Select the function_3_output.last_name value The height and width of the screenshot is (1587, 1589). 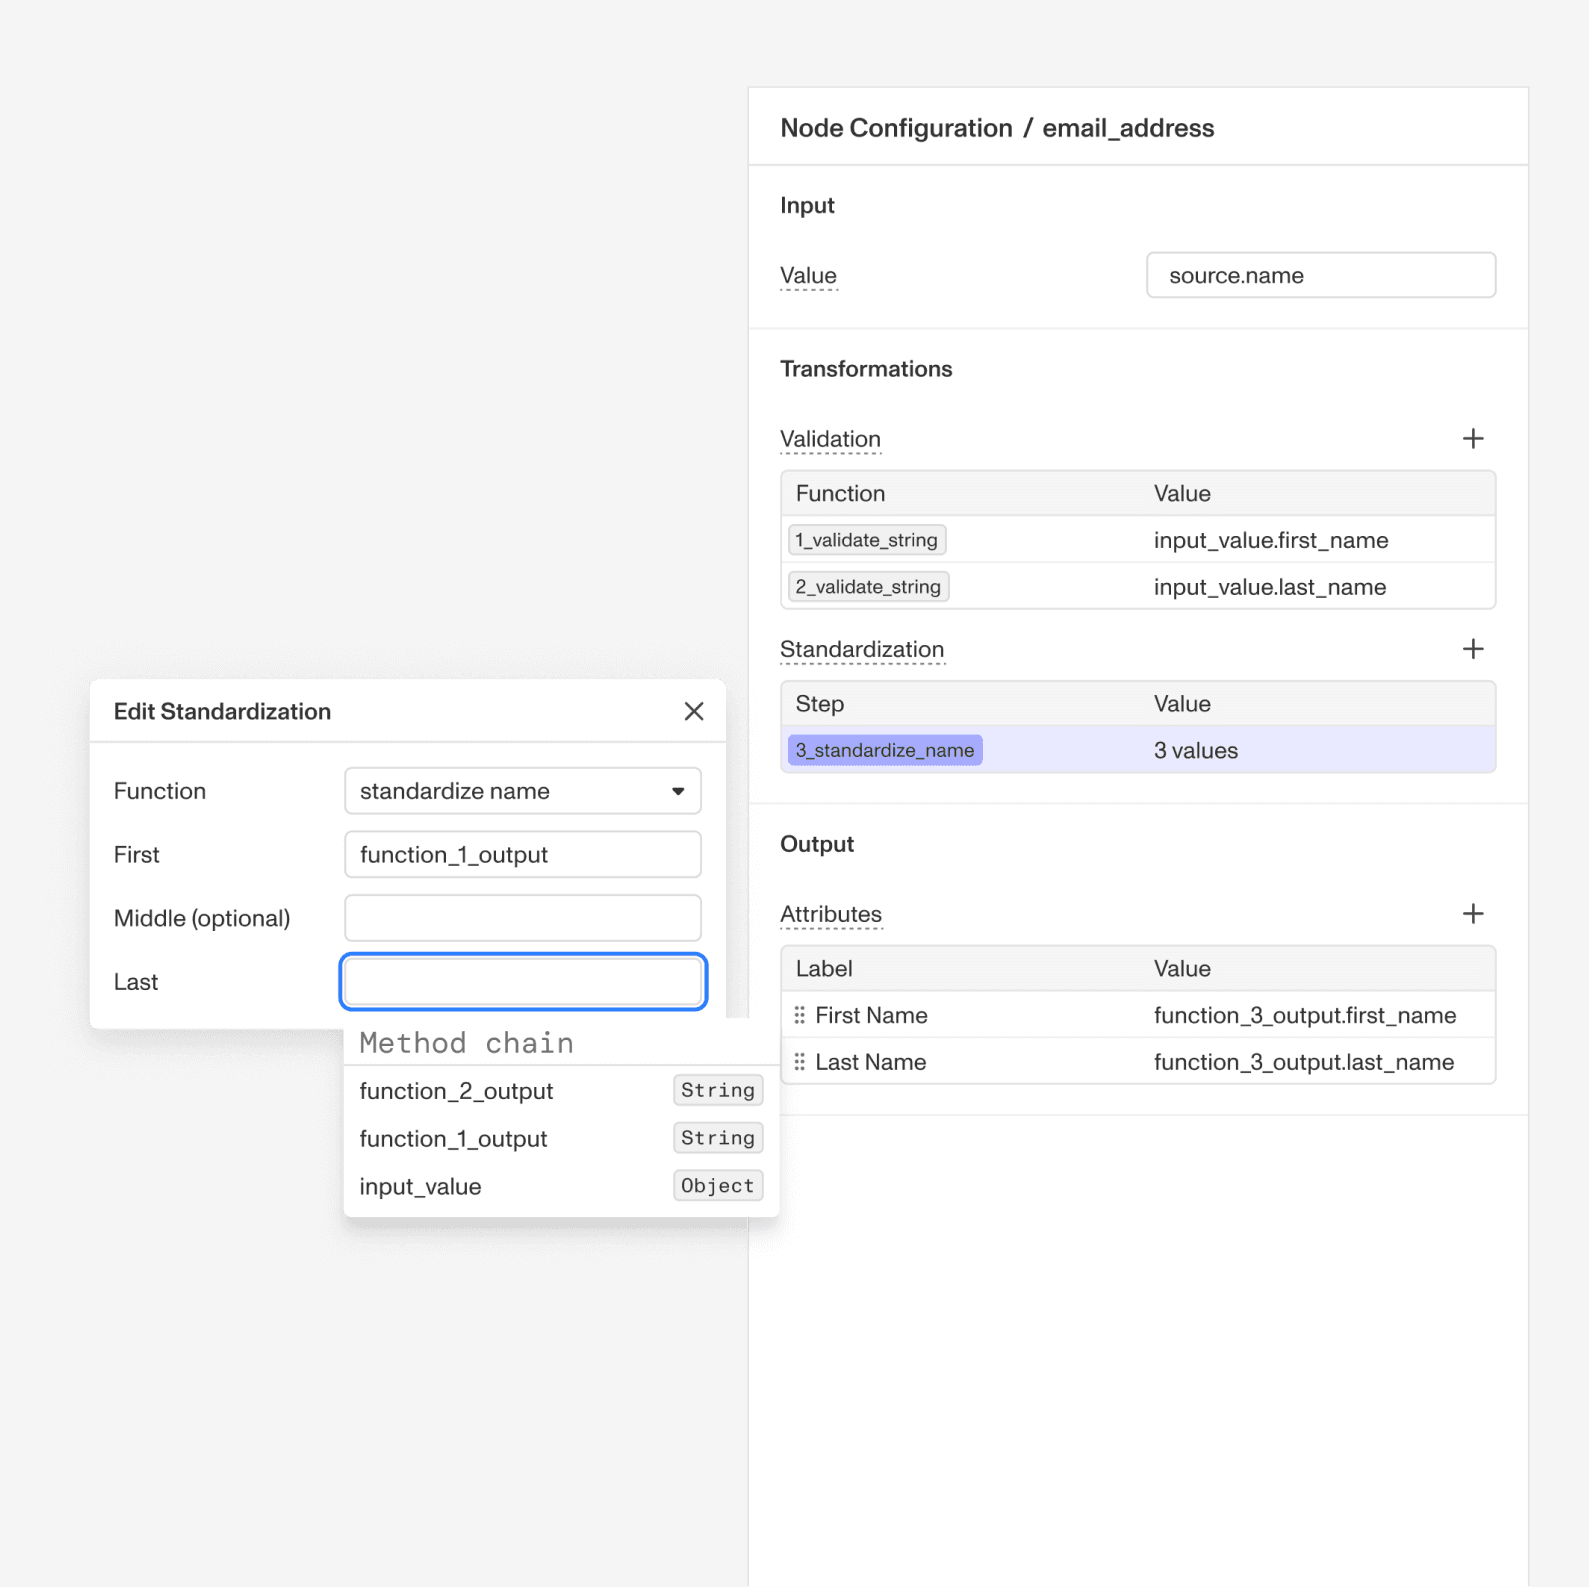click(1304, 1062)
